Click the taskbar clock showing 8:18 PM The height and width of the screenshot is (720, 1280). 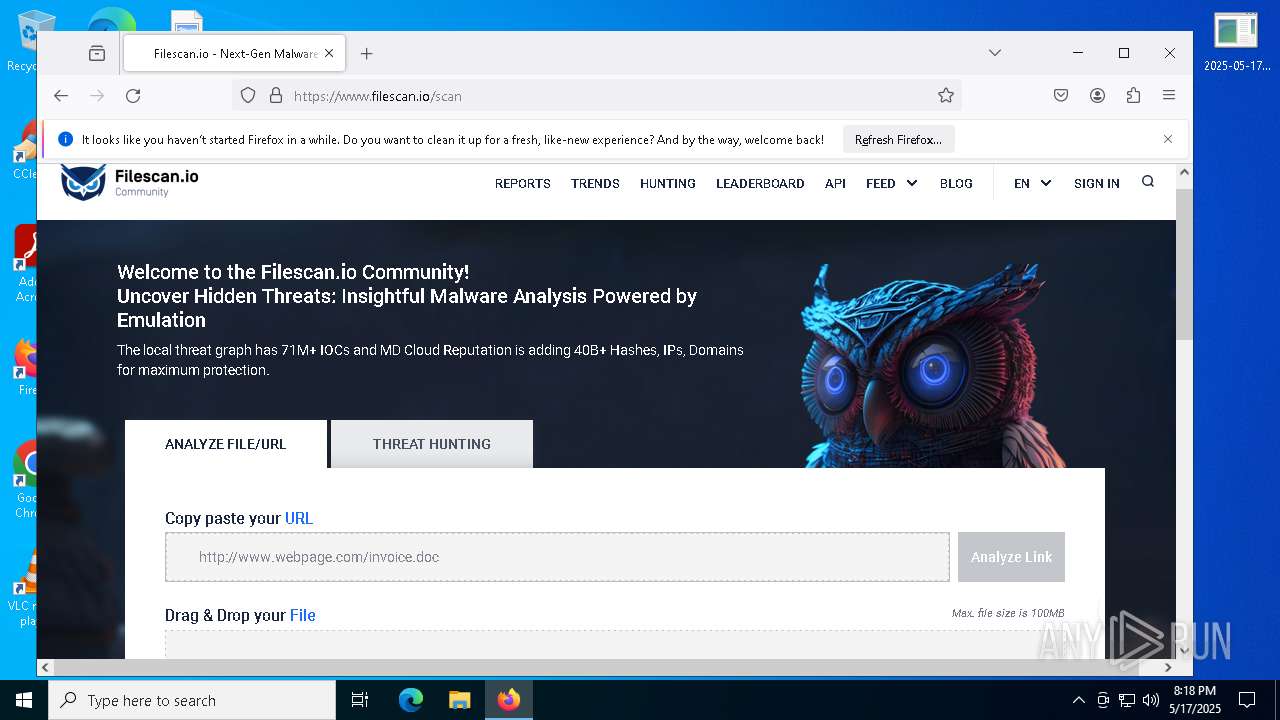1195,700
